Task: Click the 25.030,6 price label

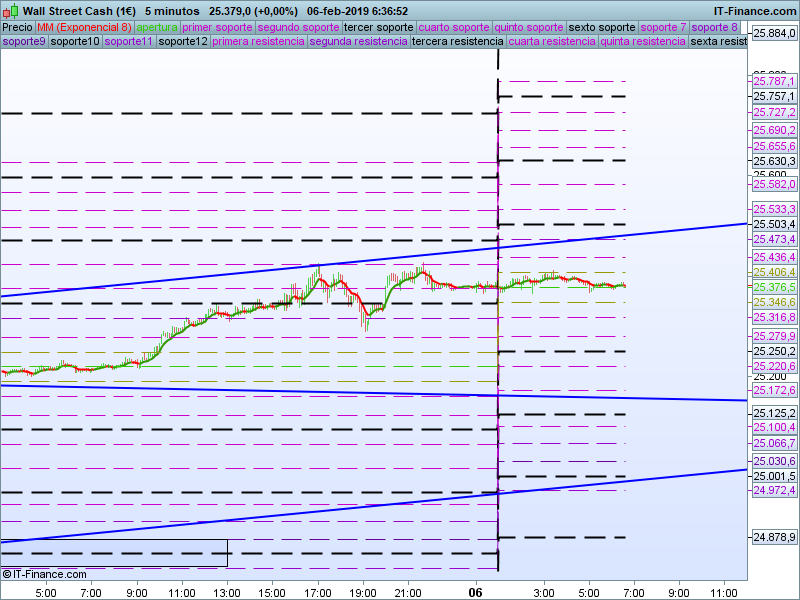Action: coord(774,461)
